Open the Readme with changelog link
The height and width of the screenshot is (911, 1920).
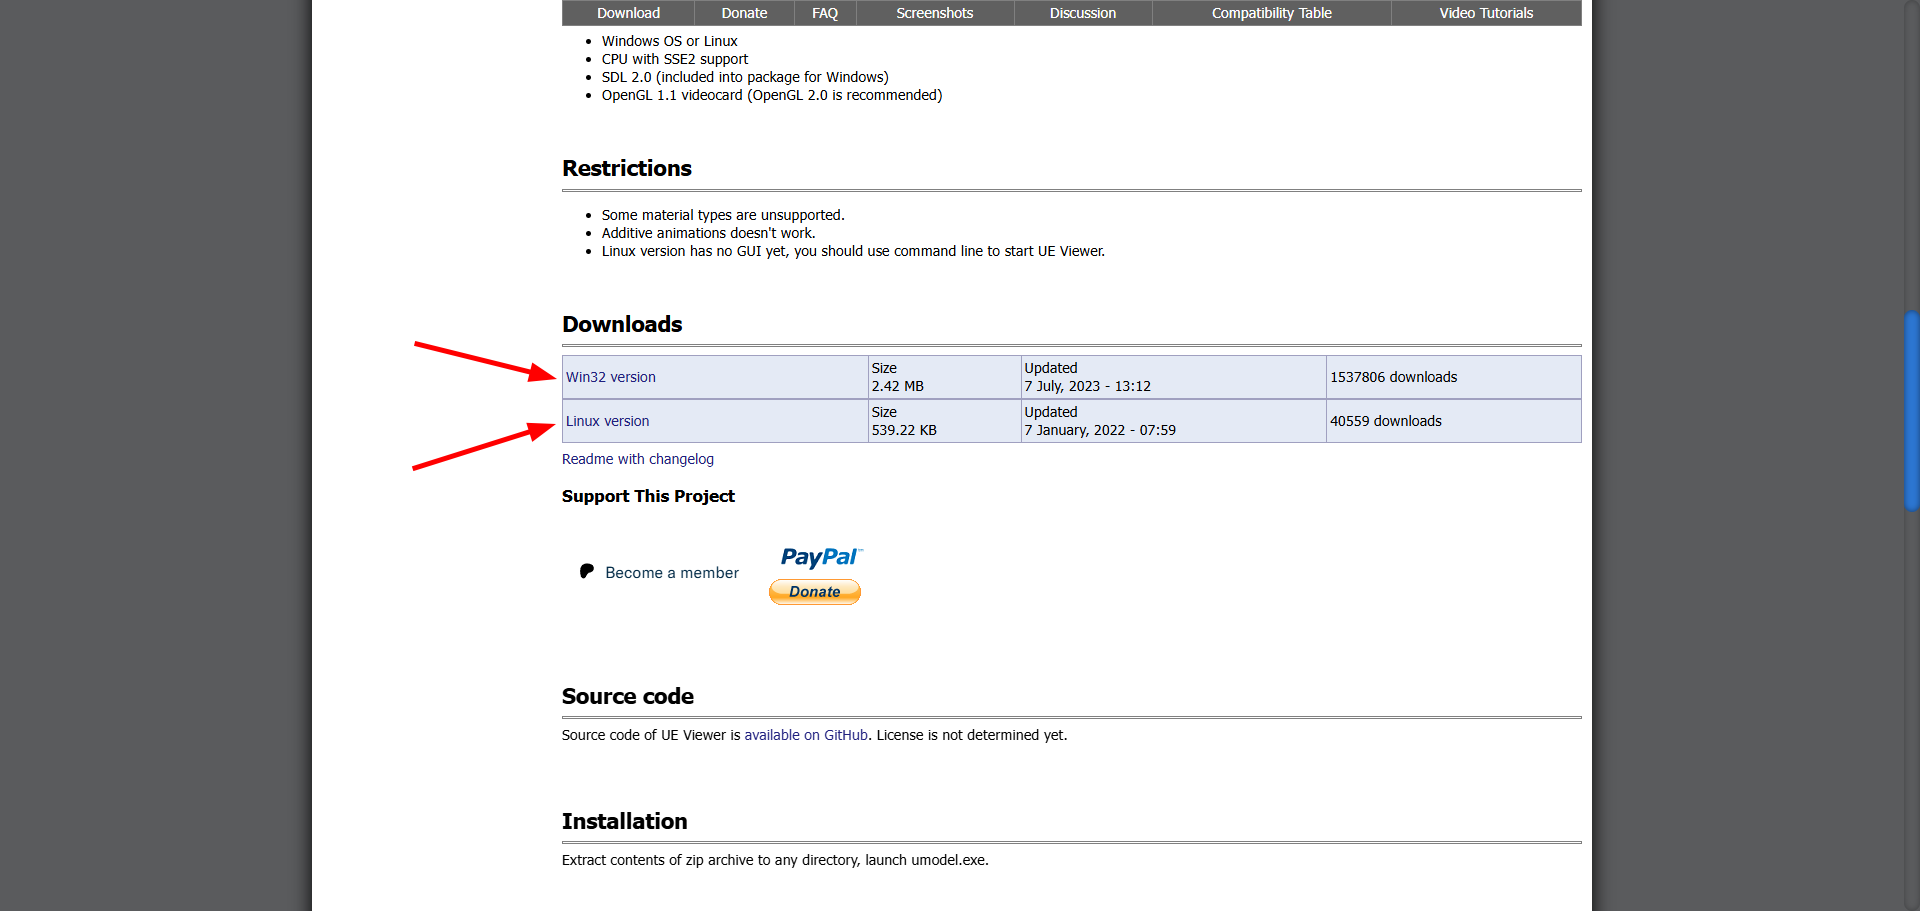pyautogui.click(x=638, y=459)
